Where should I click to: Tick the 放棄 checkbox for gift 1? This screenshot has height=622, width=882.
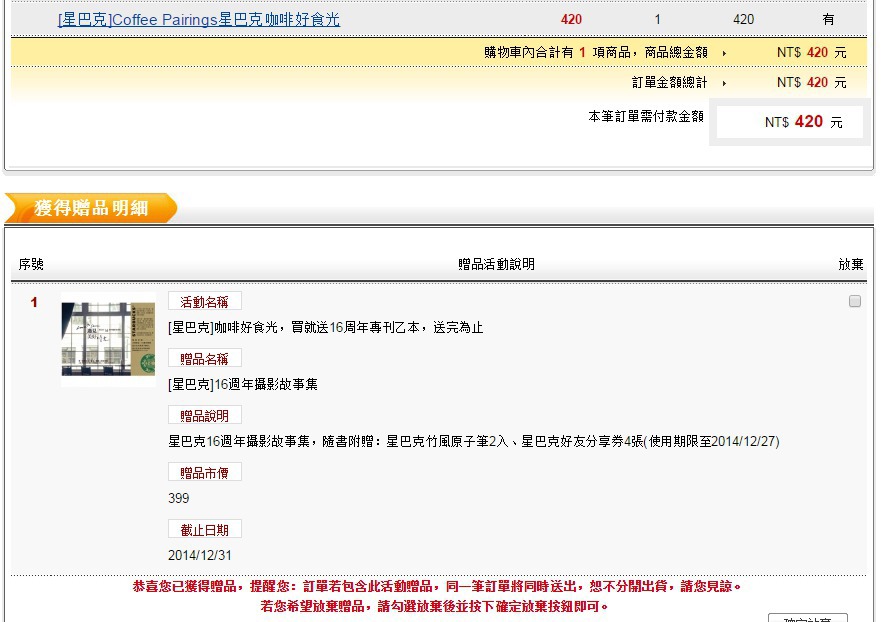point(854,301)
